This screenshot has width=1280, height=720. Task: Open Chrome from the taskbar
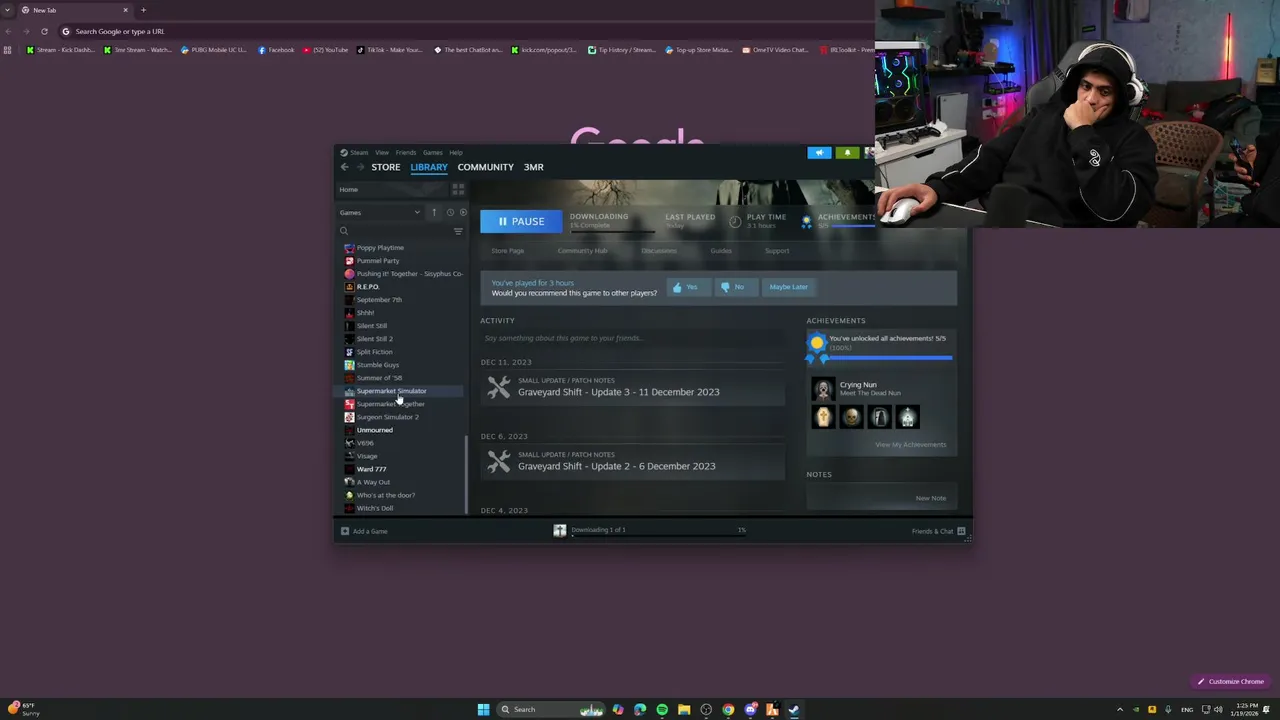coord(728,709)
